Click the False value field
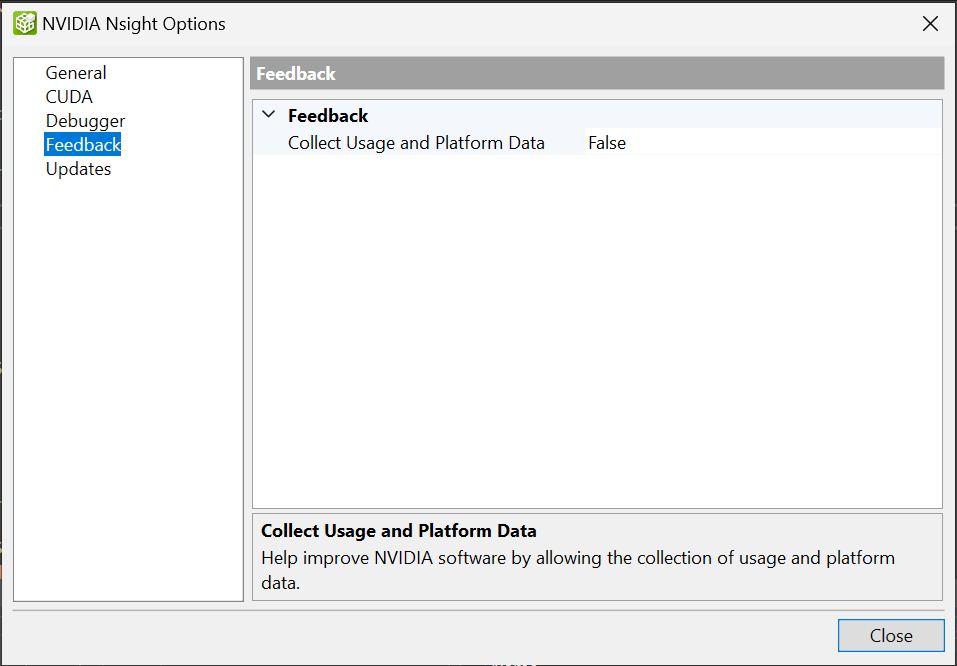The image size is (957, 666). pyautogui.click(x=762, y=142)
